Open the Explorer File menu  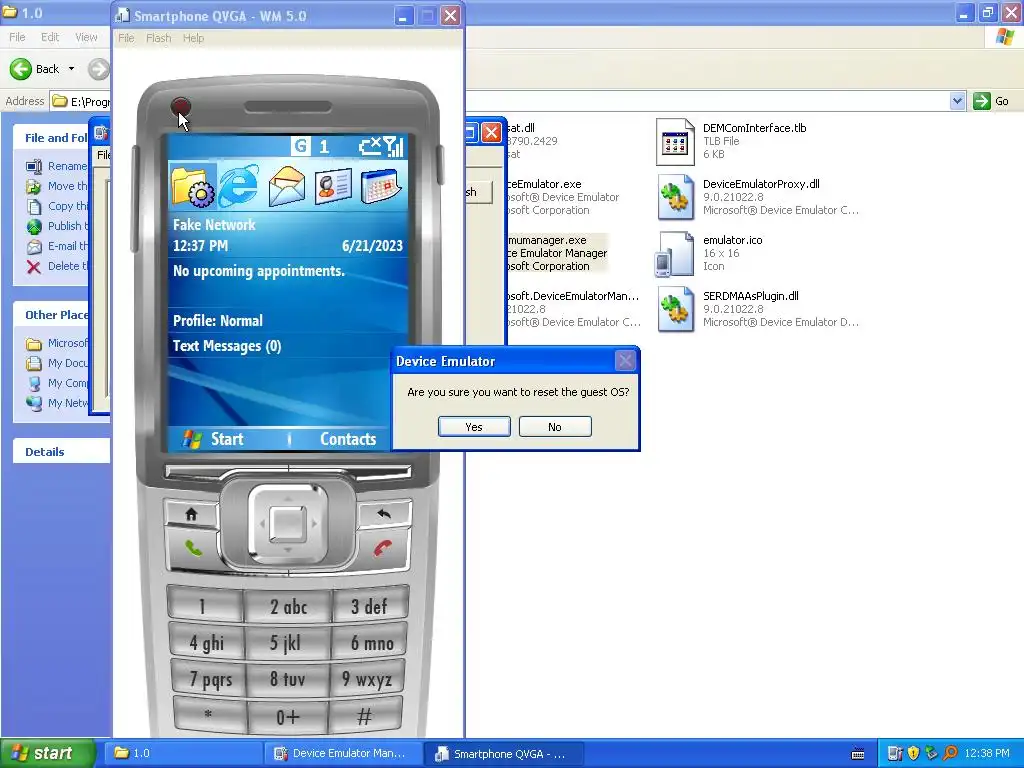[x=17, y=37]
